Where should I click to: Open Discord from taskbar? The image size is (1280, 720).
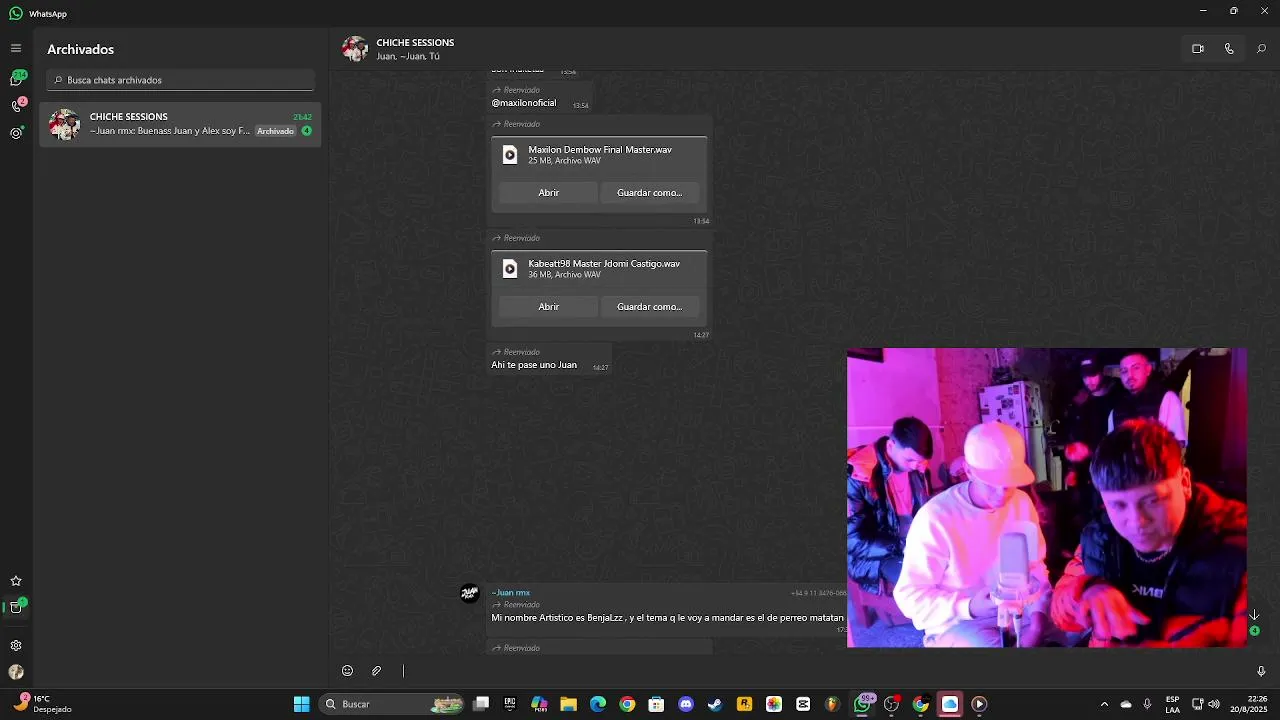(686, 705)
